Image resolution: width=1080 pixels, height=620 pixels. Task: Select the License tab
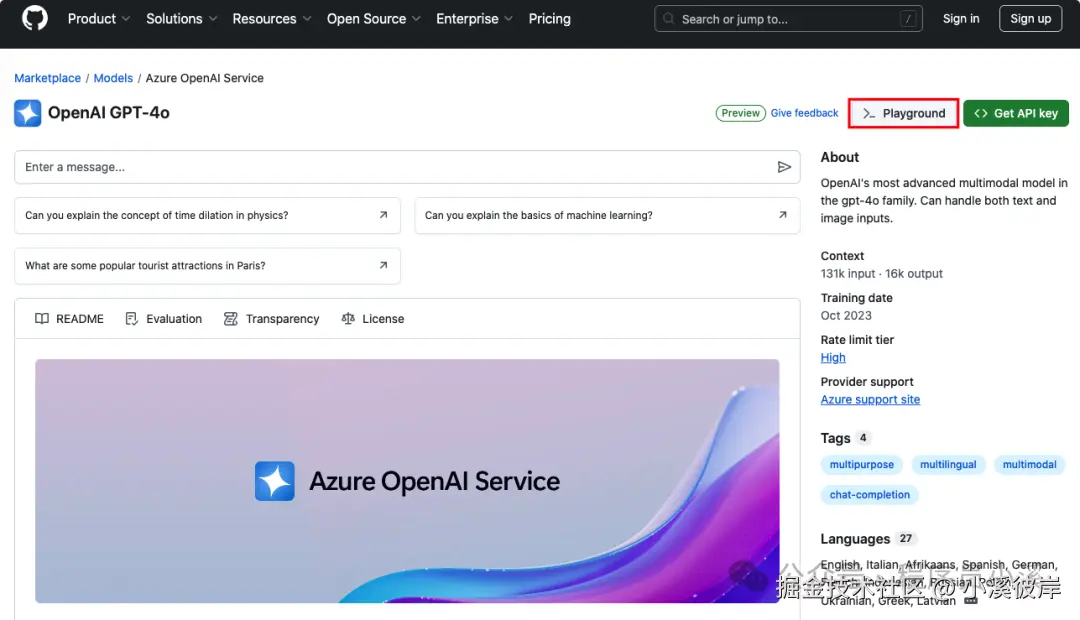pyautogui.click(x=372, y=319)
